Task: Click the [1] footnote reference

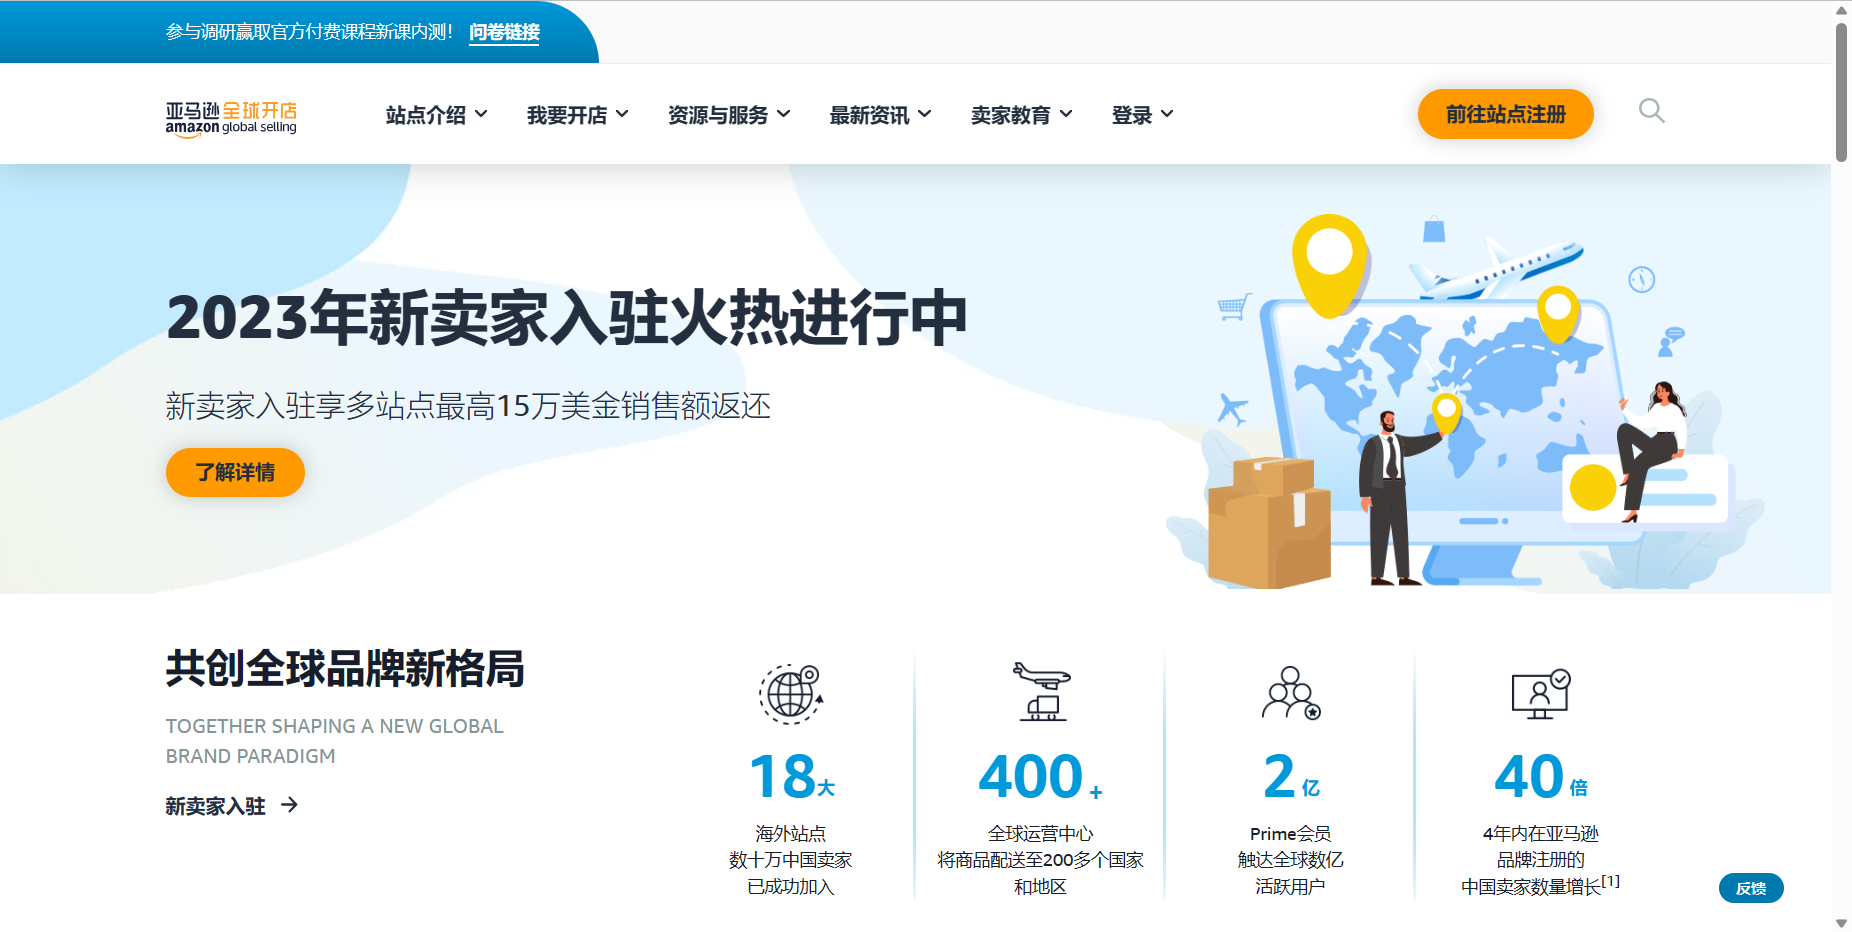Action: coord(1611,881)
